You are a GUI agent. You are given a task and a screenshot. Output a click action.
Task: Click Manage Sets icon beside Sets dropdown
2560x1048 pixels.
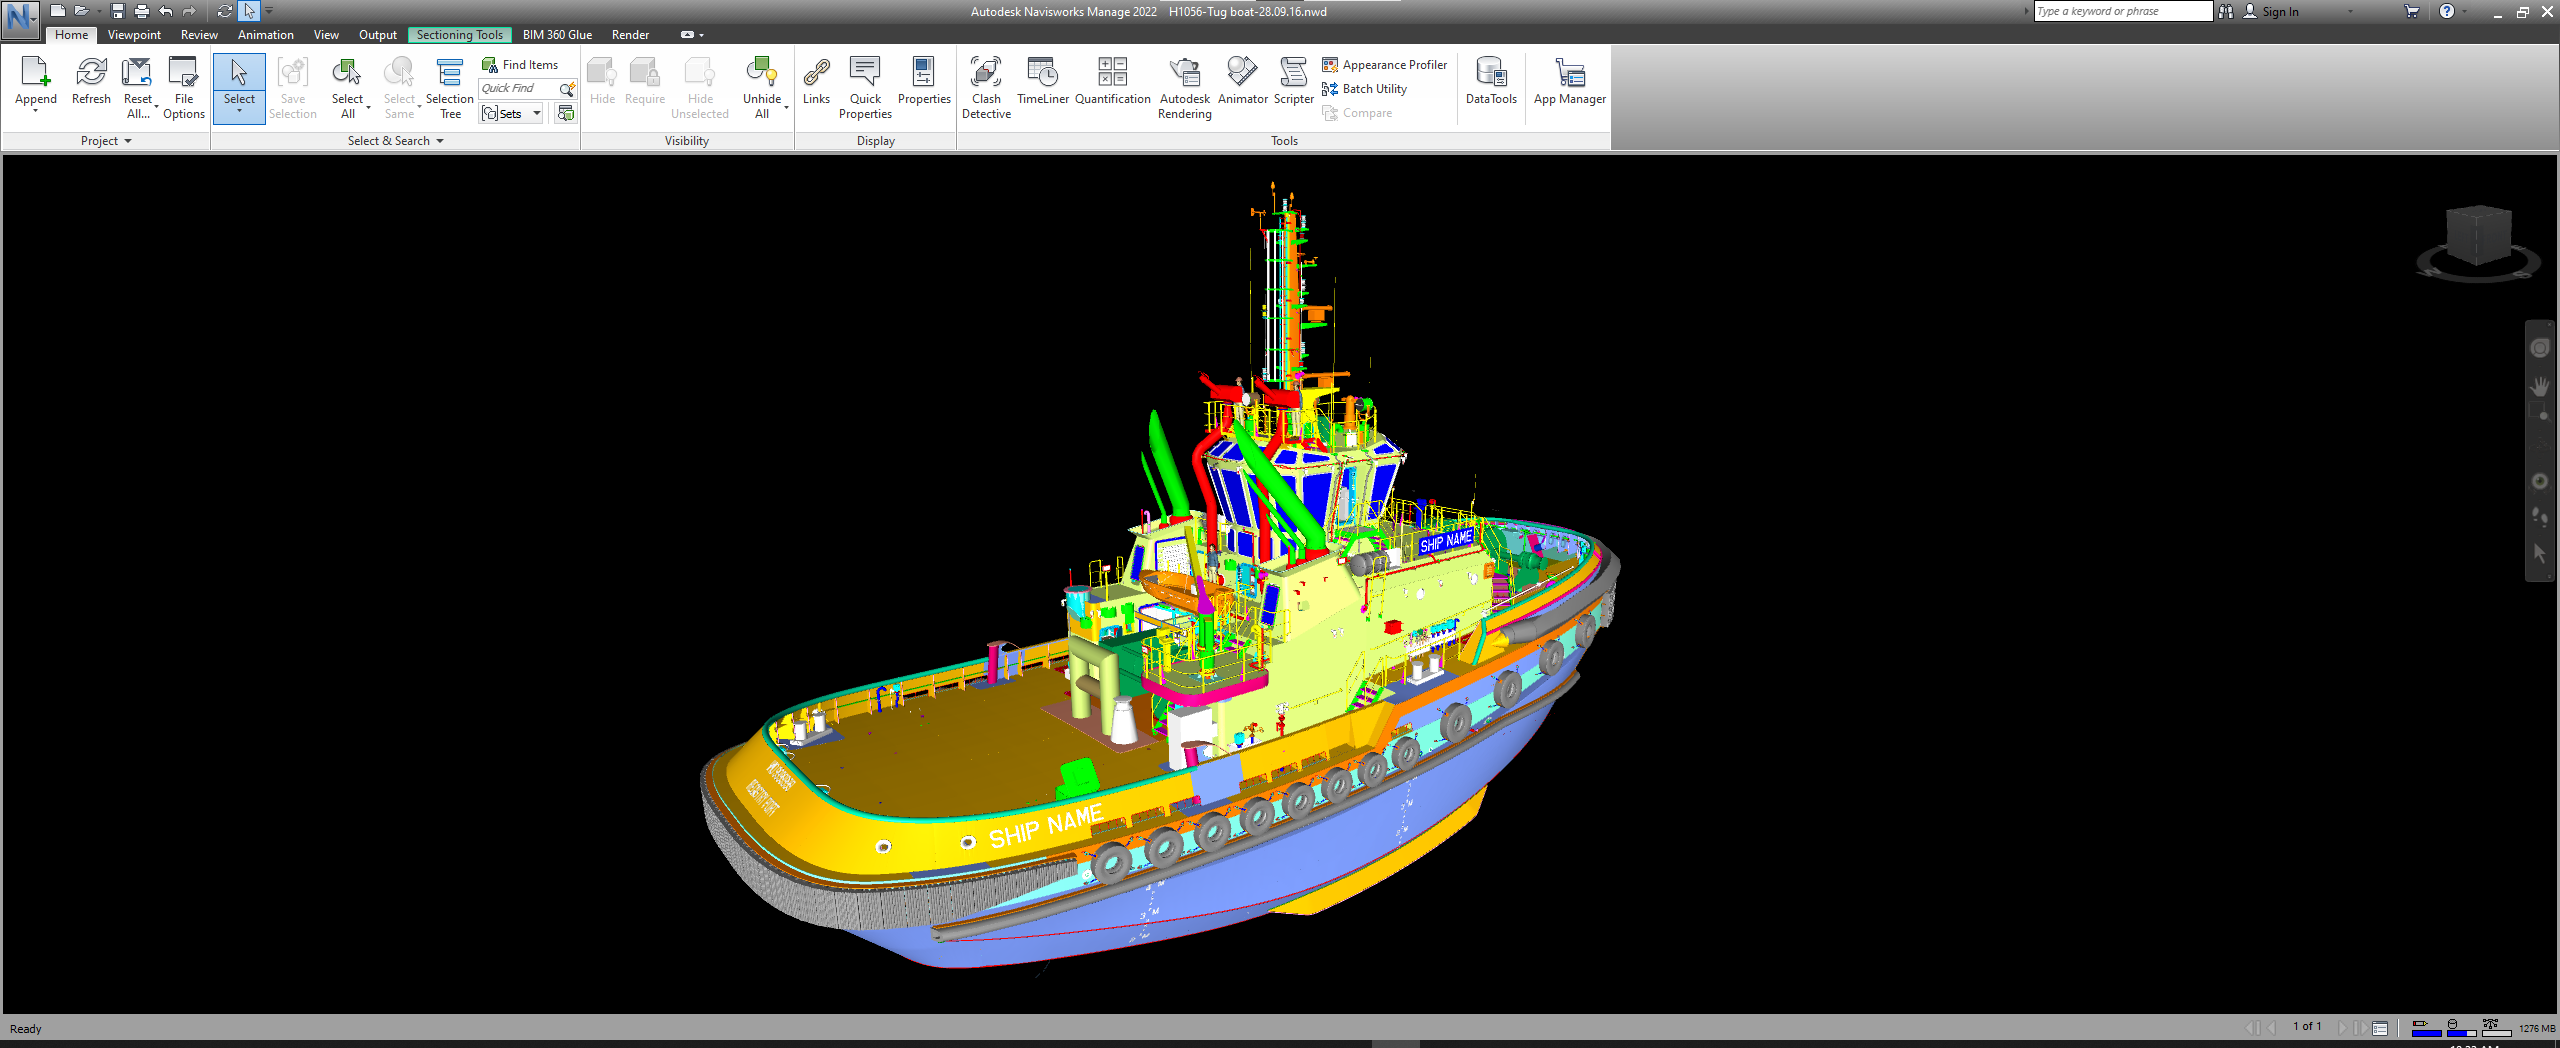coord(566,113)
